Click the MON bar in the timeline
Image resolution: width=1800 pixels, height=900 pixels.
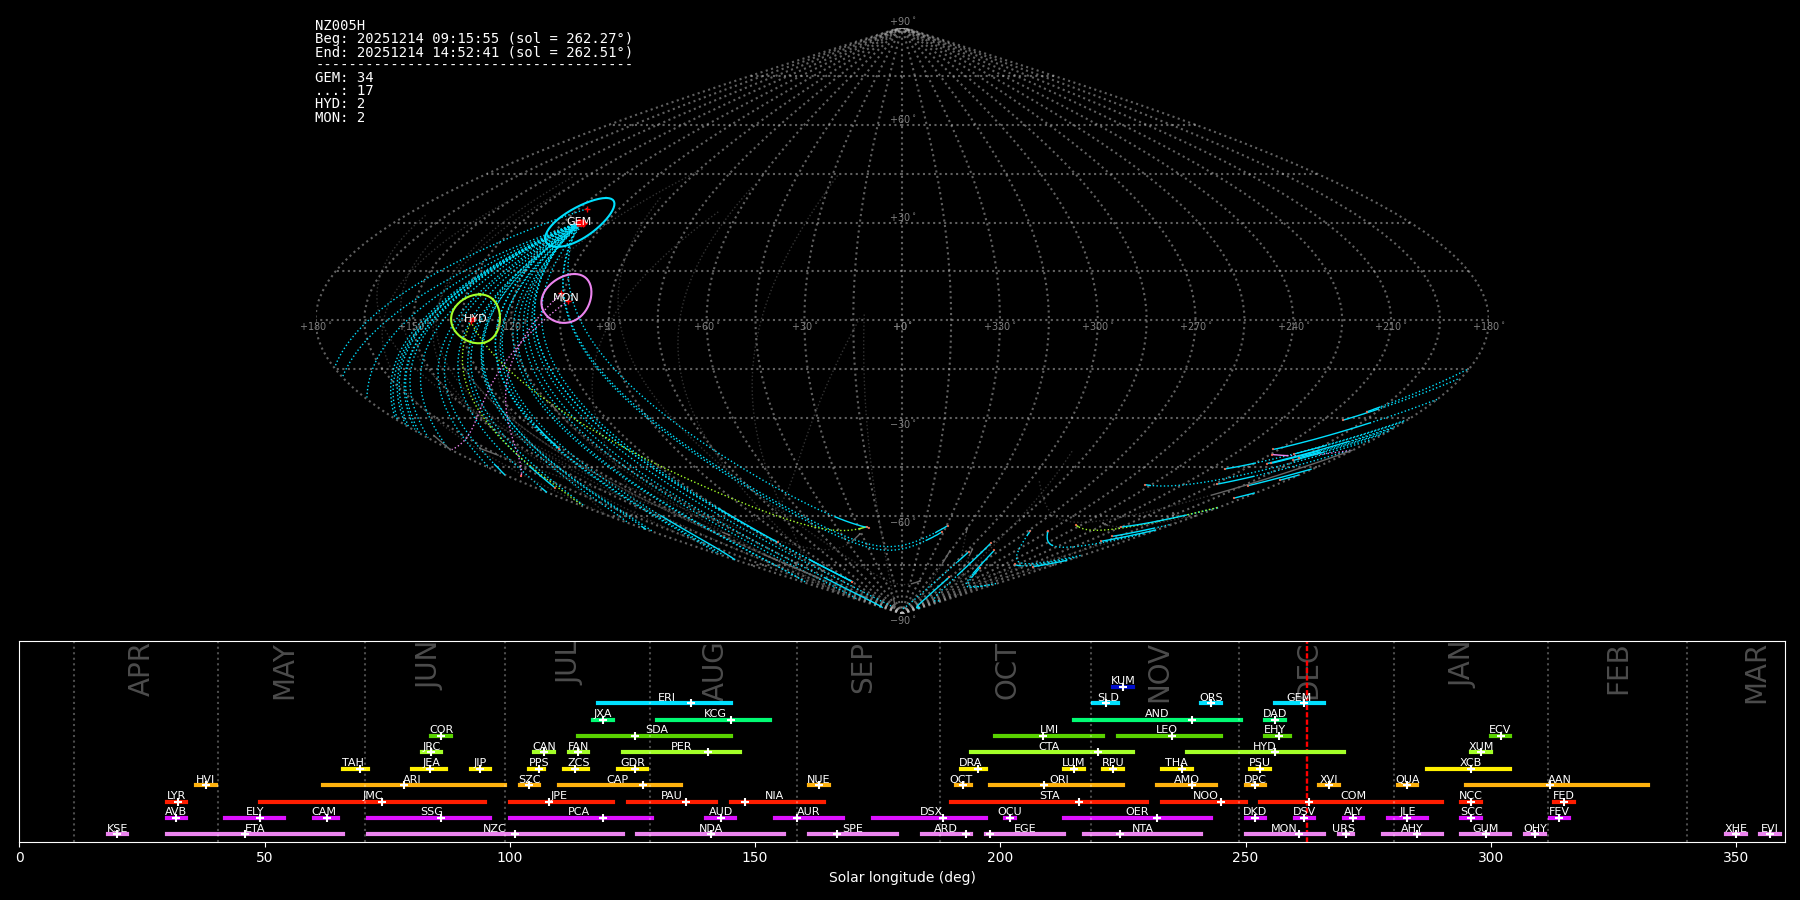tap(1284, 834)
